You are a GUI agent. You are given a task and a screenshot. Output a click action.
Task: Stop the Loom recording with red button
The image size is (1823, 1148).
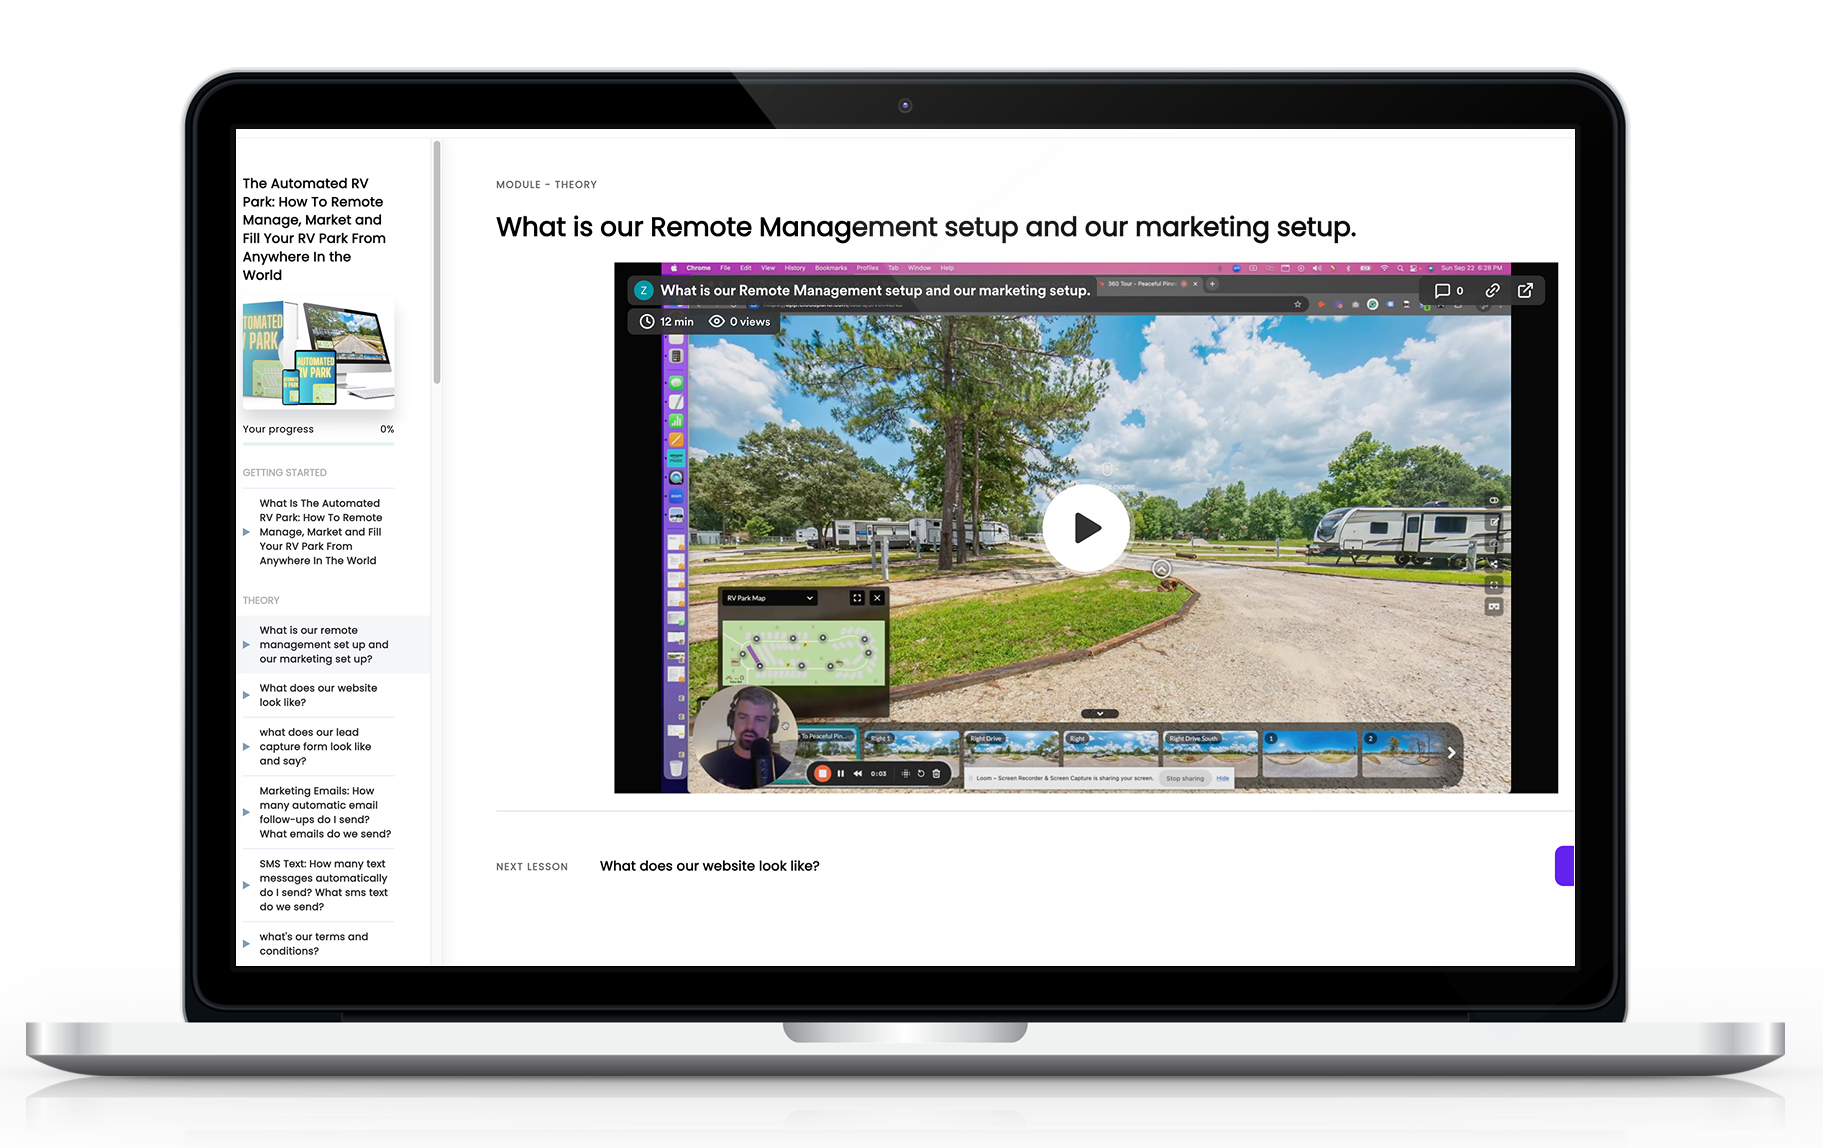pos(823,773)
